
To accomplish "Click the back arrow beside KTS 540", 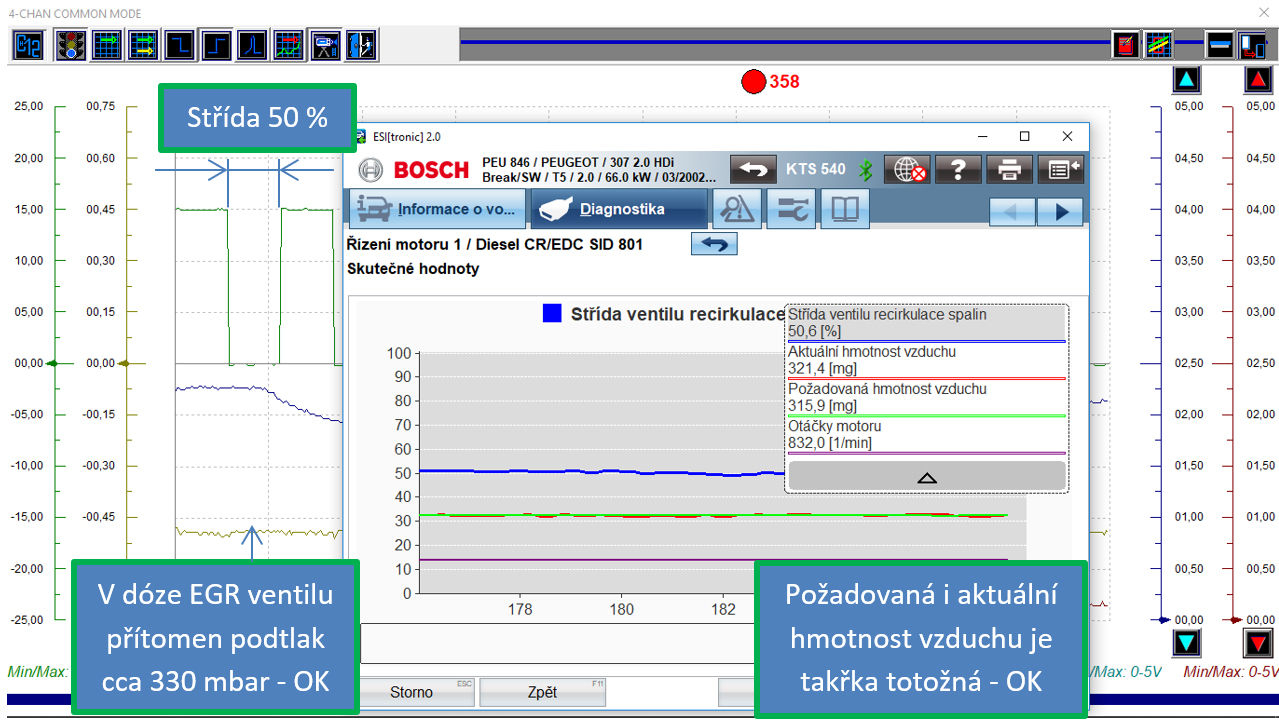I will click(x=753, y=170).
